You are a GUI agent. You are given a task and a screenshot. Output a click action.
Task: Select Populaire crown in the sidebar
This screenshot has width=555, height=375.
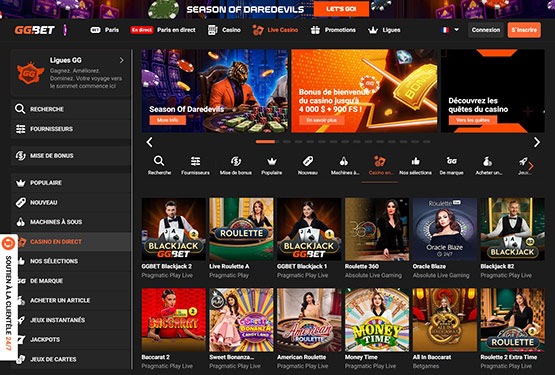click(70, 183)
